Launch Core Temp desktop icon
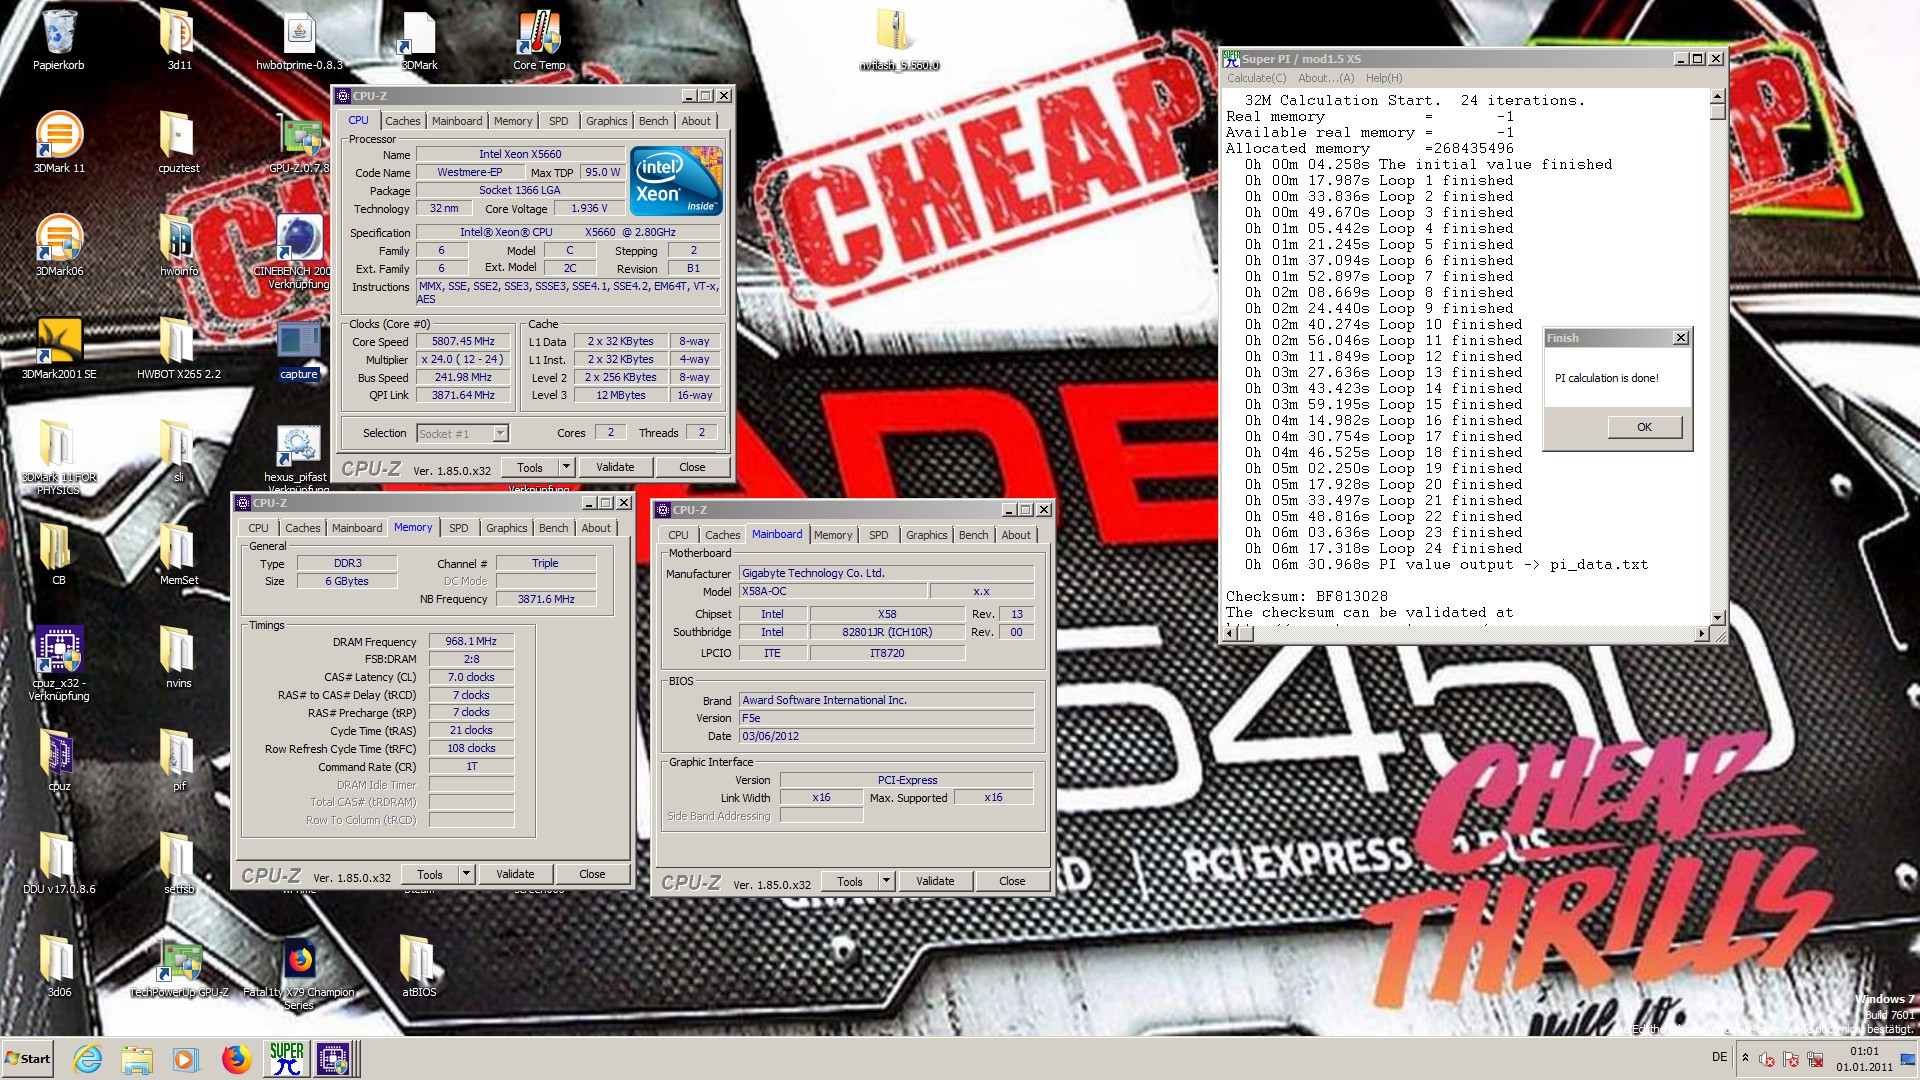 pyautogui.click(x=539, y=40)
